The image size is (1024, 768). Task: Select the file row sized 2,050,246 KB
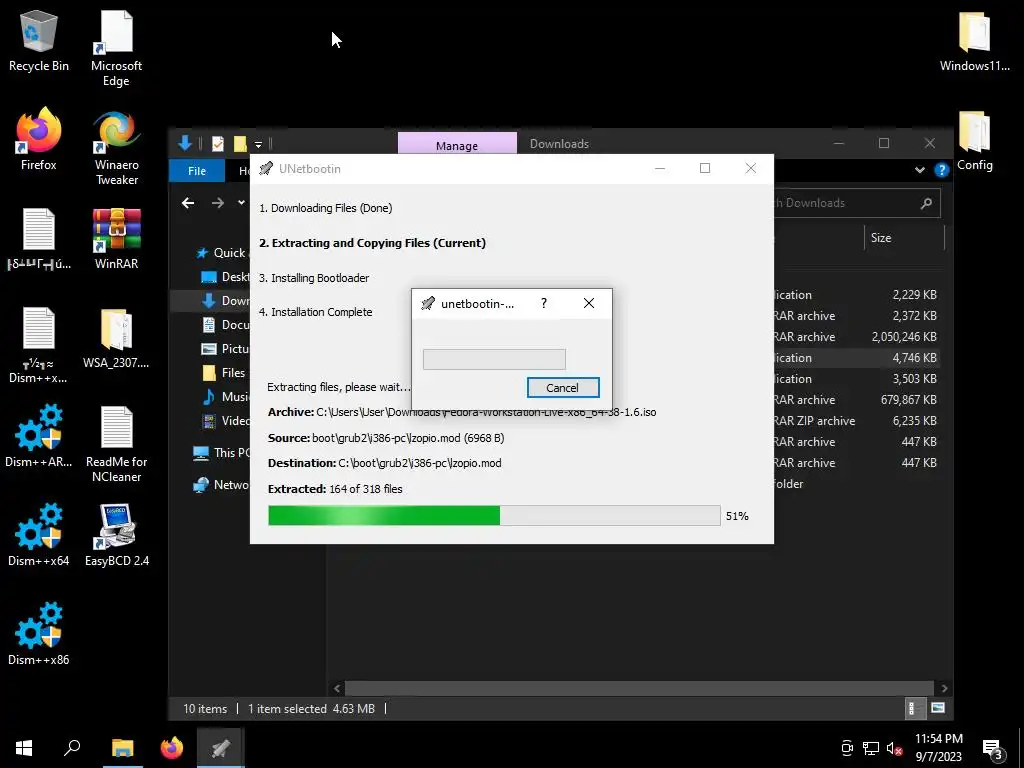(x=858, y=337)
